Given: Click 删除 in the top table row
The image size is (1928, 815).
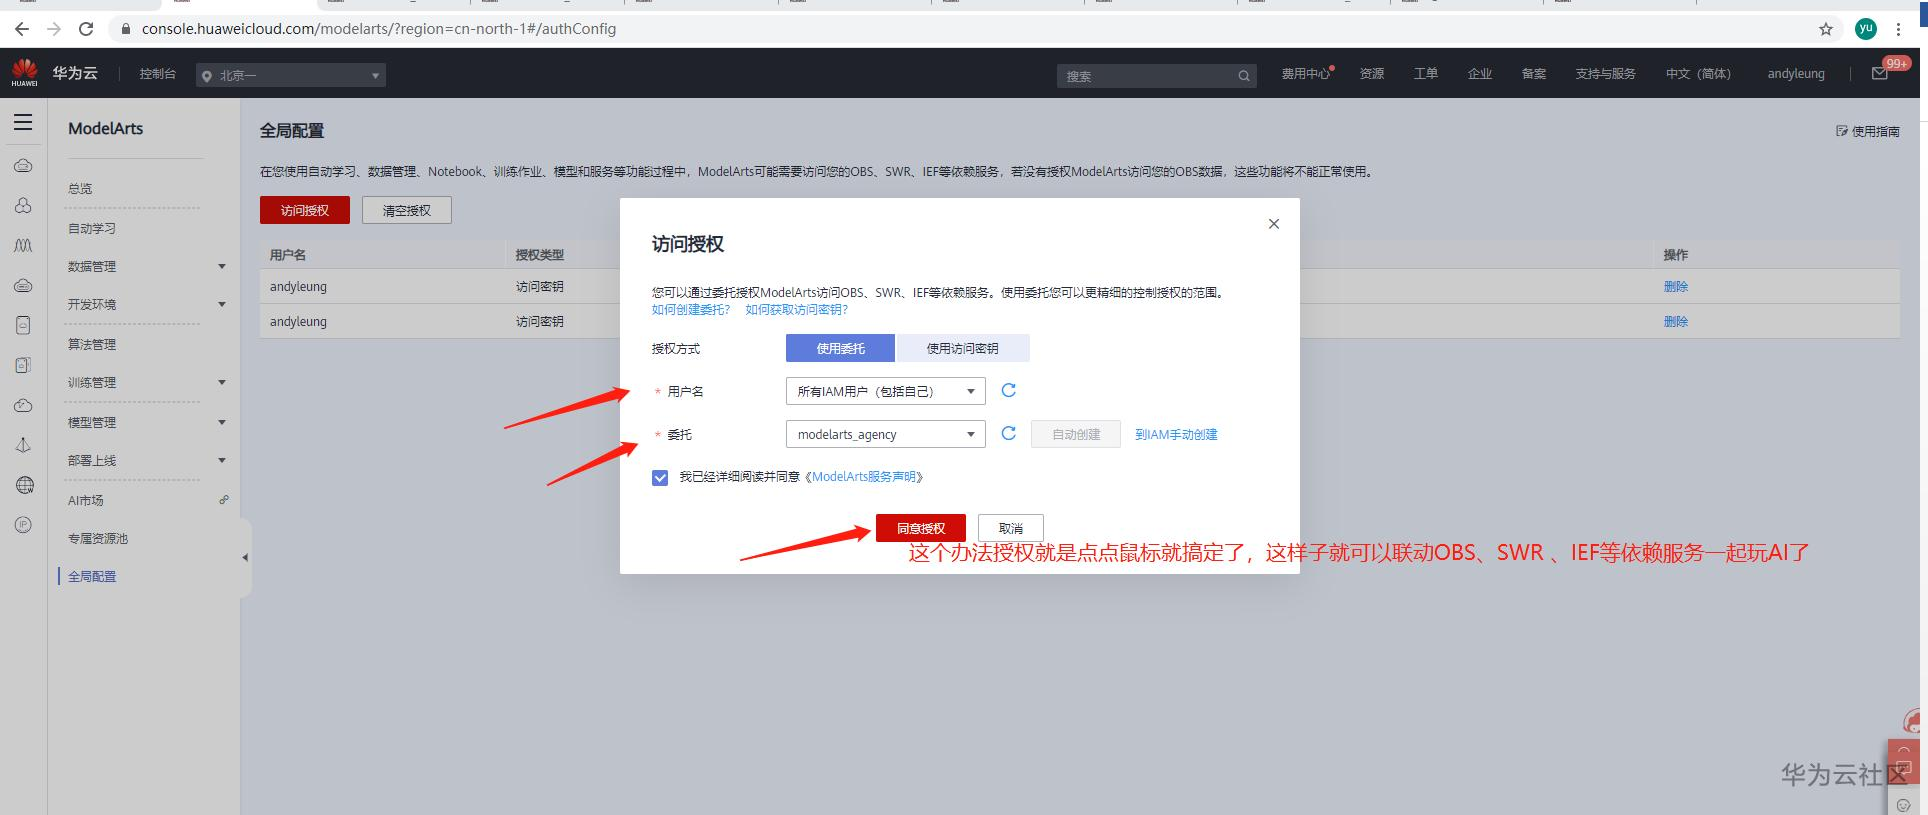Looking at the screenshot, I should [x=1676, y=286].
